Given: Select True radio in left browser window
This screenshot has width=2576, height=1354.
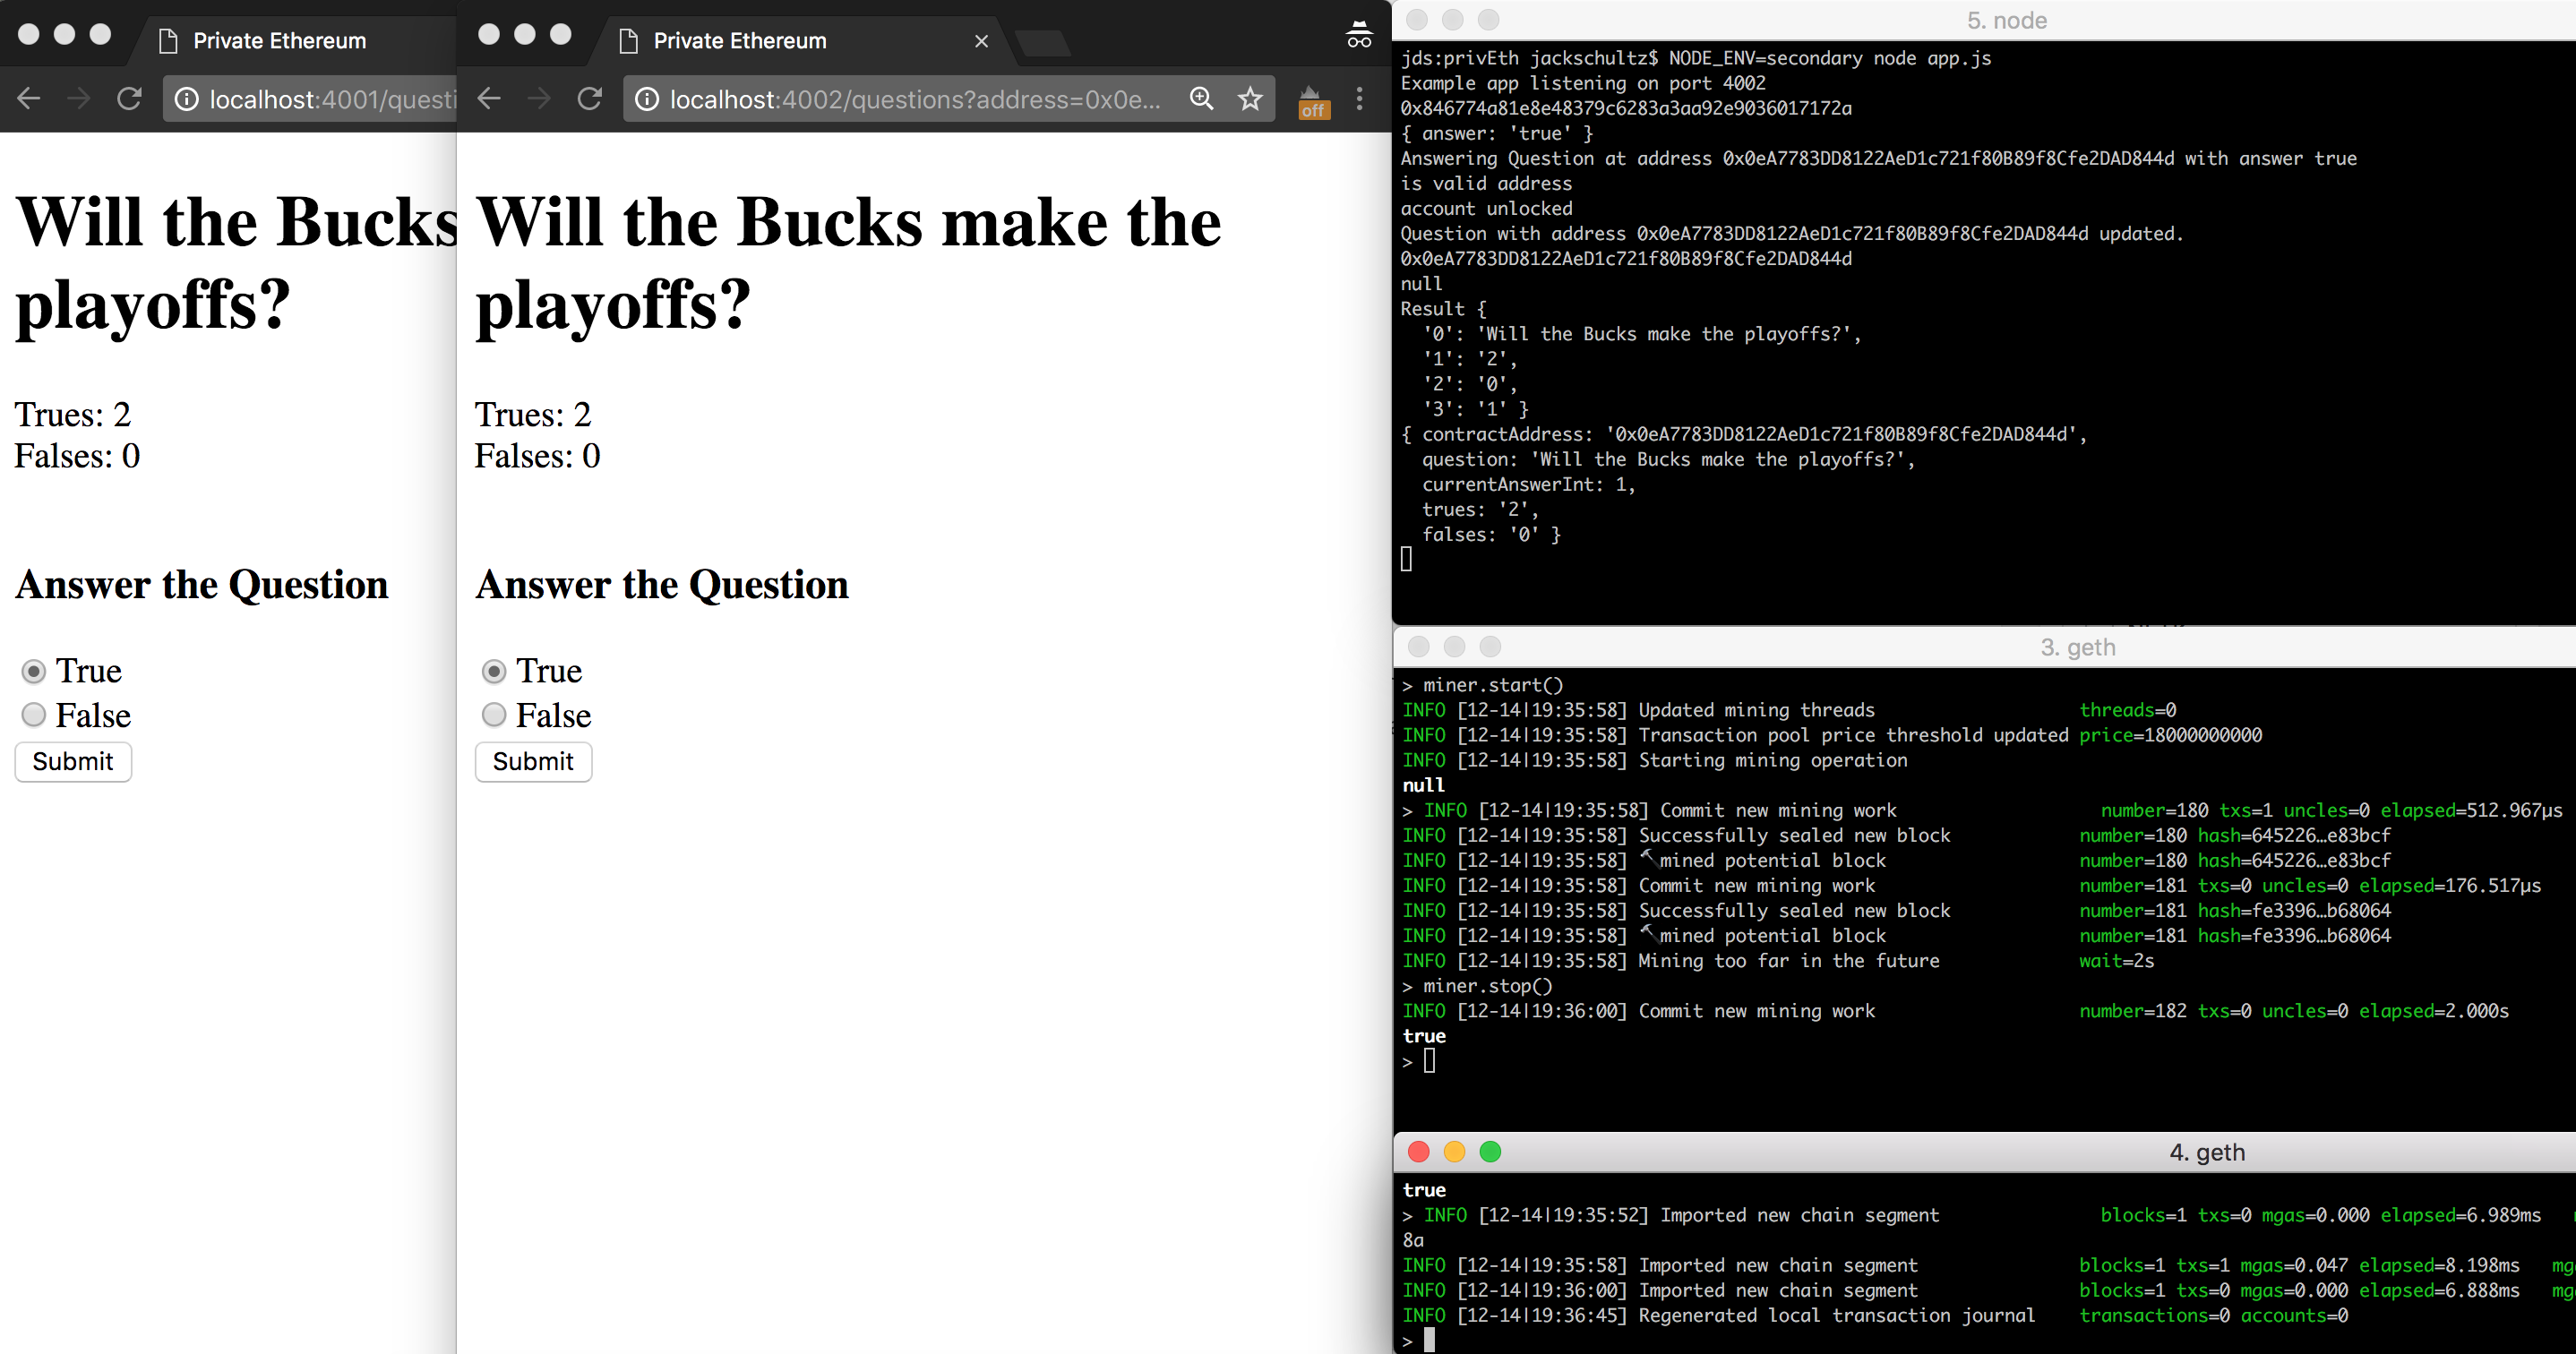Looking at the screenshot, I should tap(34, 671).
